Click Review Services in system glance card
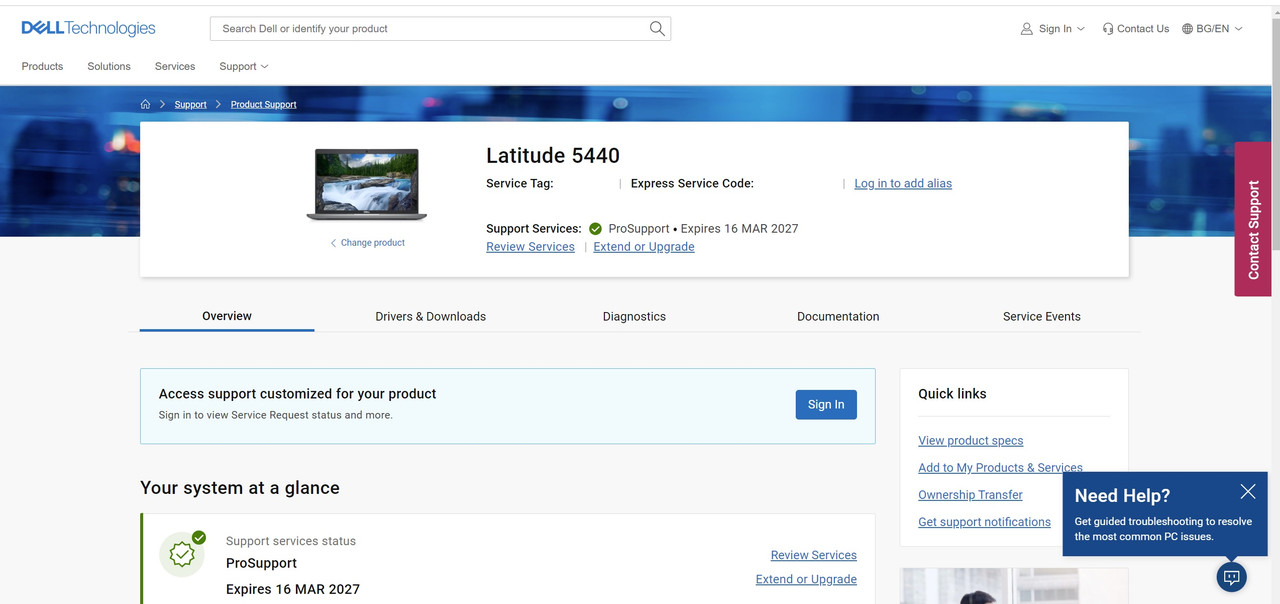1280x604 pixels. [x=814, y=555]
